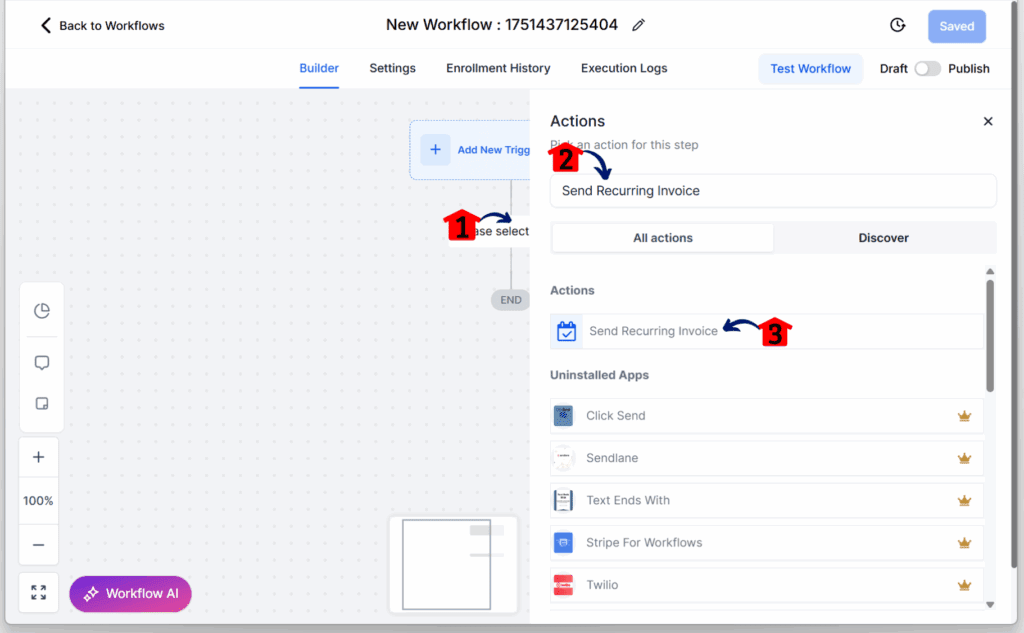
Task: Click the Text Ends With app icon
Action: point(563,500)
